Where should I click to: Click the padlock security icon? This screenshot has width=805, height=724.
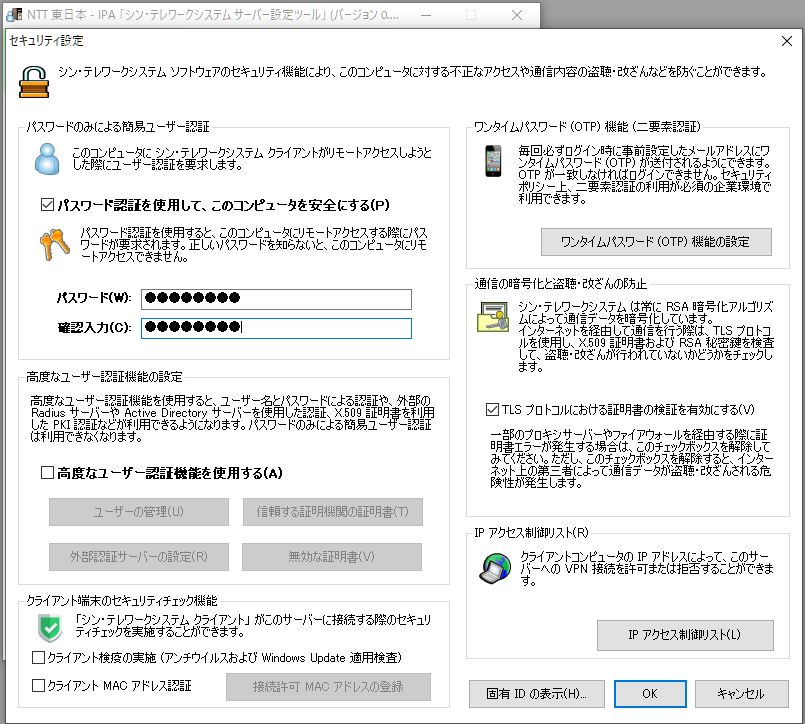[34, 82]
